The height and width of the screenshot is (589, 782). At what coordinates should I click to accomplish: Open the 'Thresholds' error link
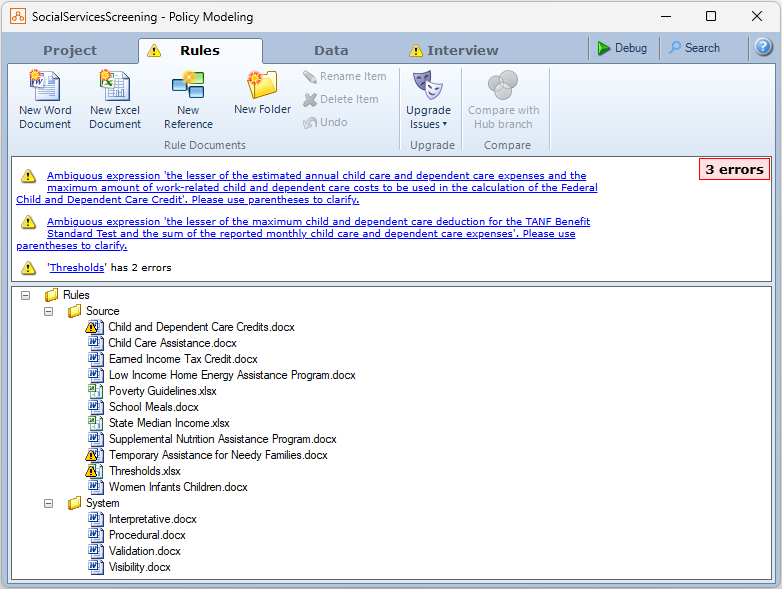point(77,267)
